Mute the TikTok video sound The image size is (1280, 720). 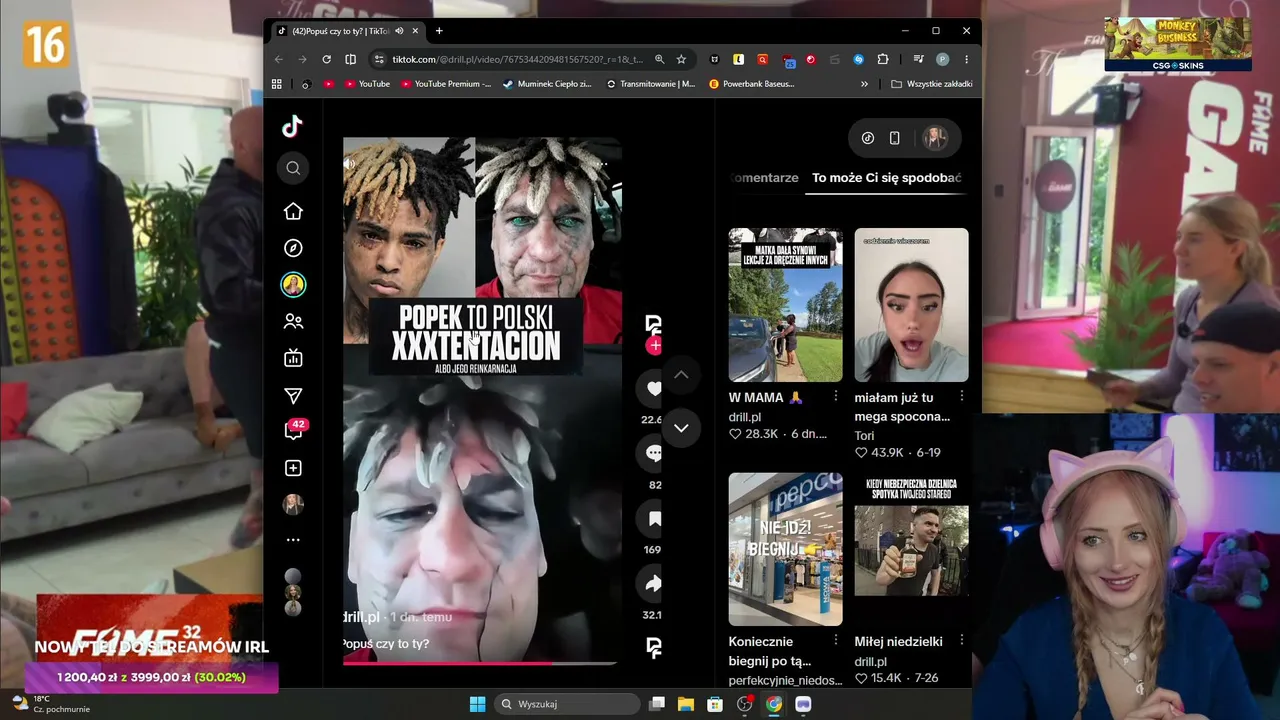coord(349,164)
